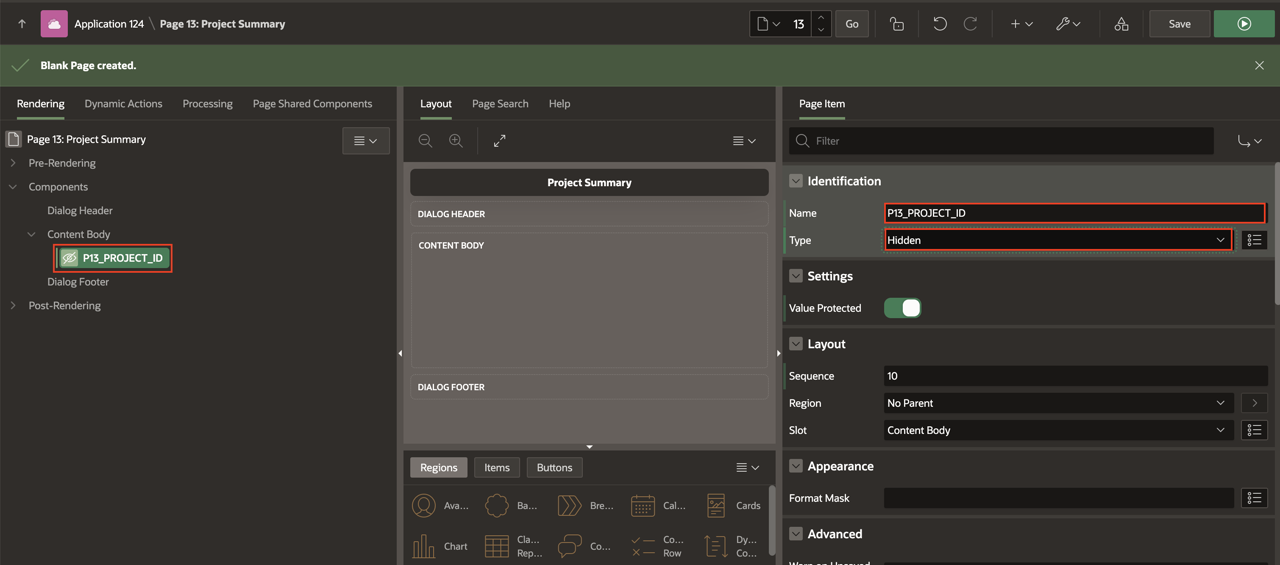Click the Redo arrow icon

coord(970,24)
